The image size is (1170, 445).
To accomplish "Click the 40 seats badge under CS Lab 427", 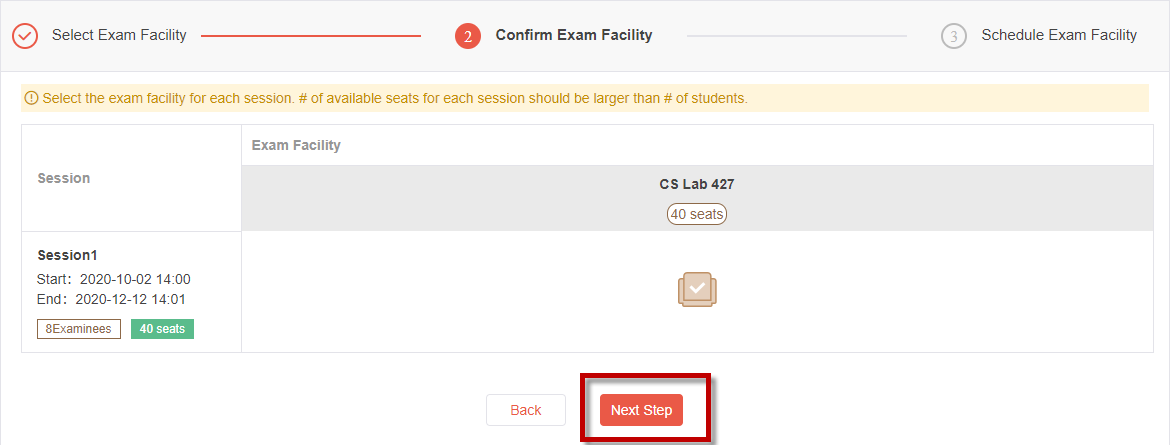I will pyautogui.click(x=697, y=214).
